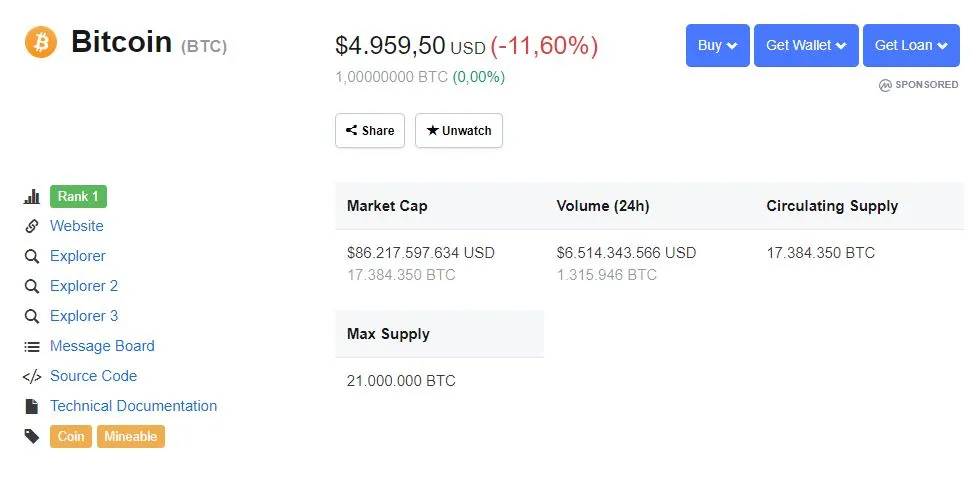The image size is (978, 497).
Task: Visit the Technical Documentation link
Action: pos(133,406)
